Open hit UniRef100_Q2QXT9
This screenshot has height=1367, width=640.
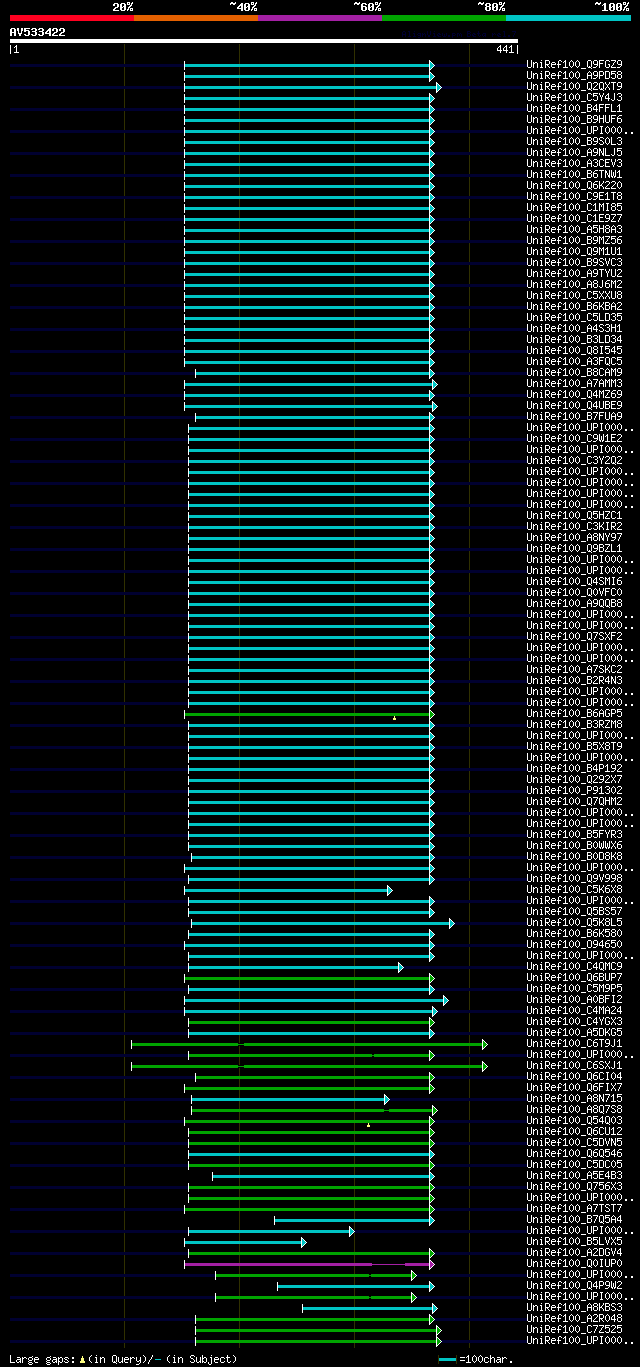coord(574,86)
